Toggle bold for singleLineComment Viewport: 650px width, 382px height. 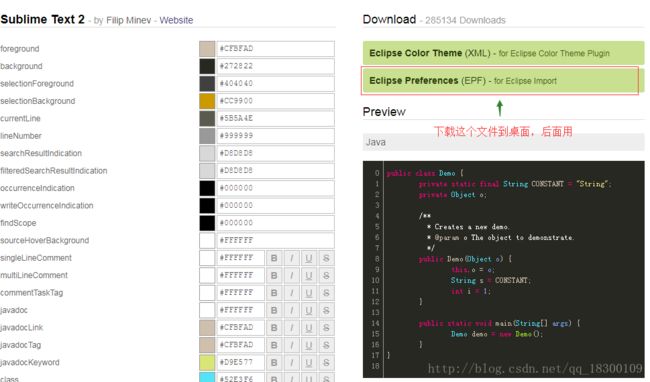[274, 258]
